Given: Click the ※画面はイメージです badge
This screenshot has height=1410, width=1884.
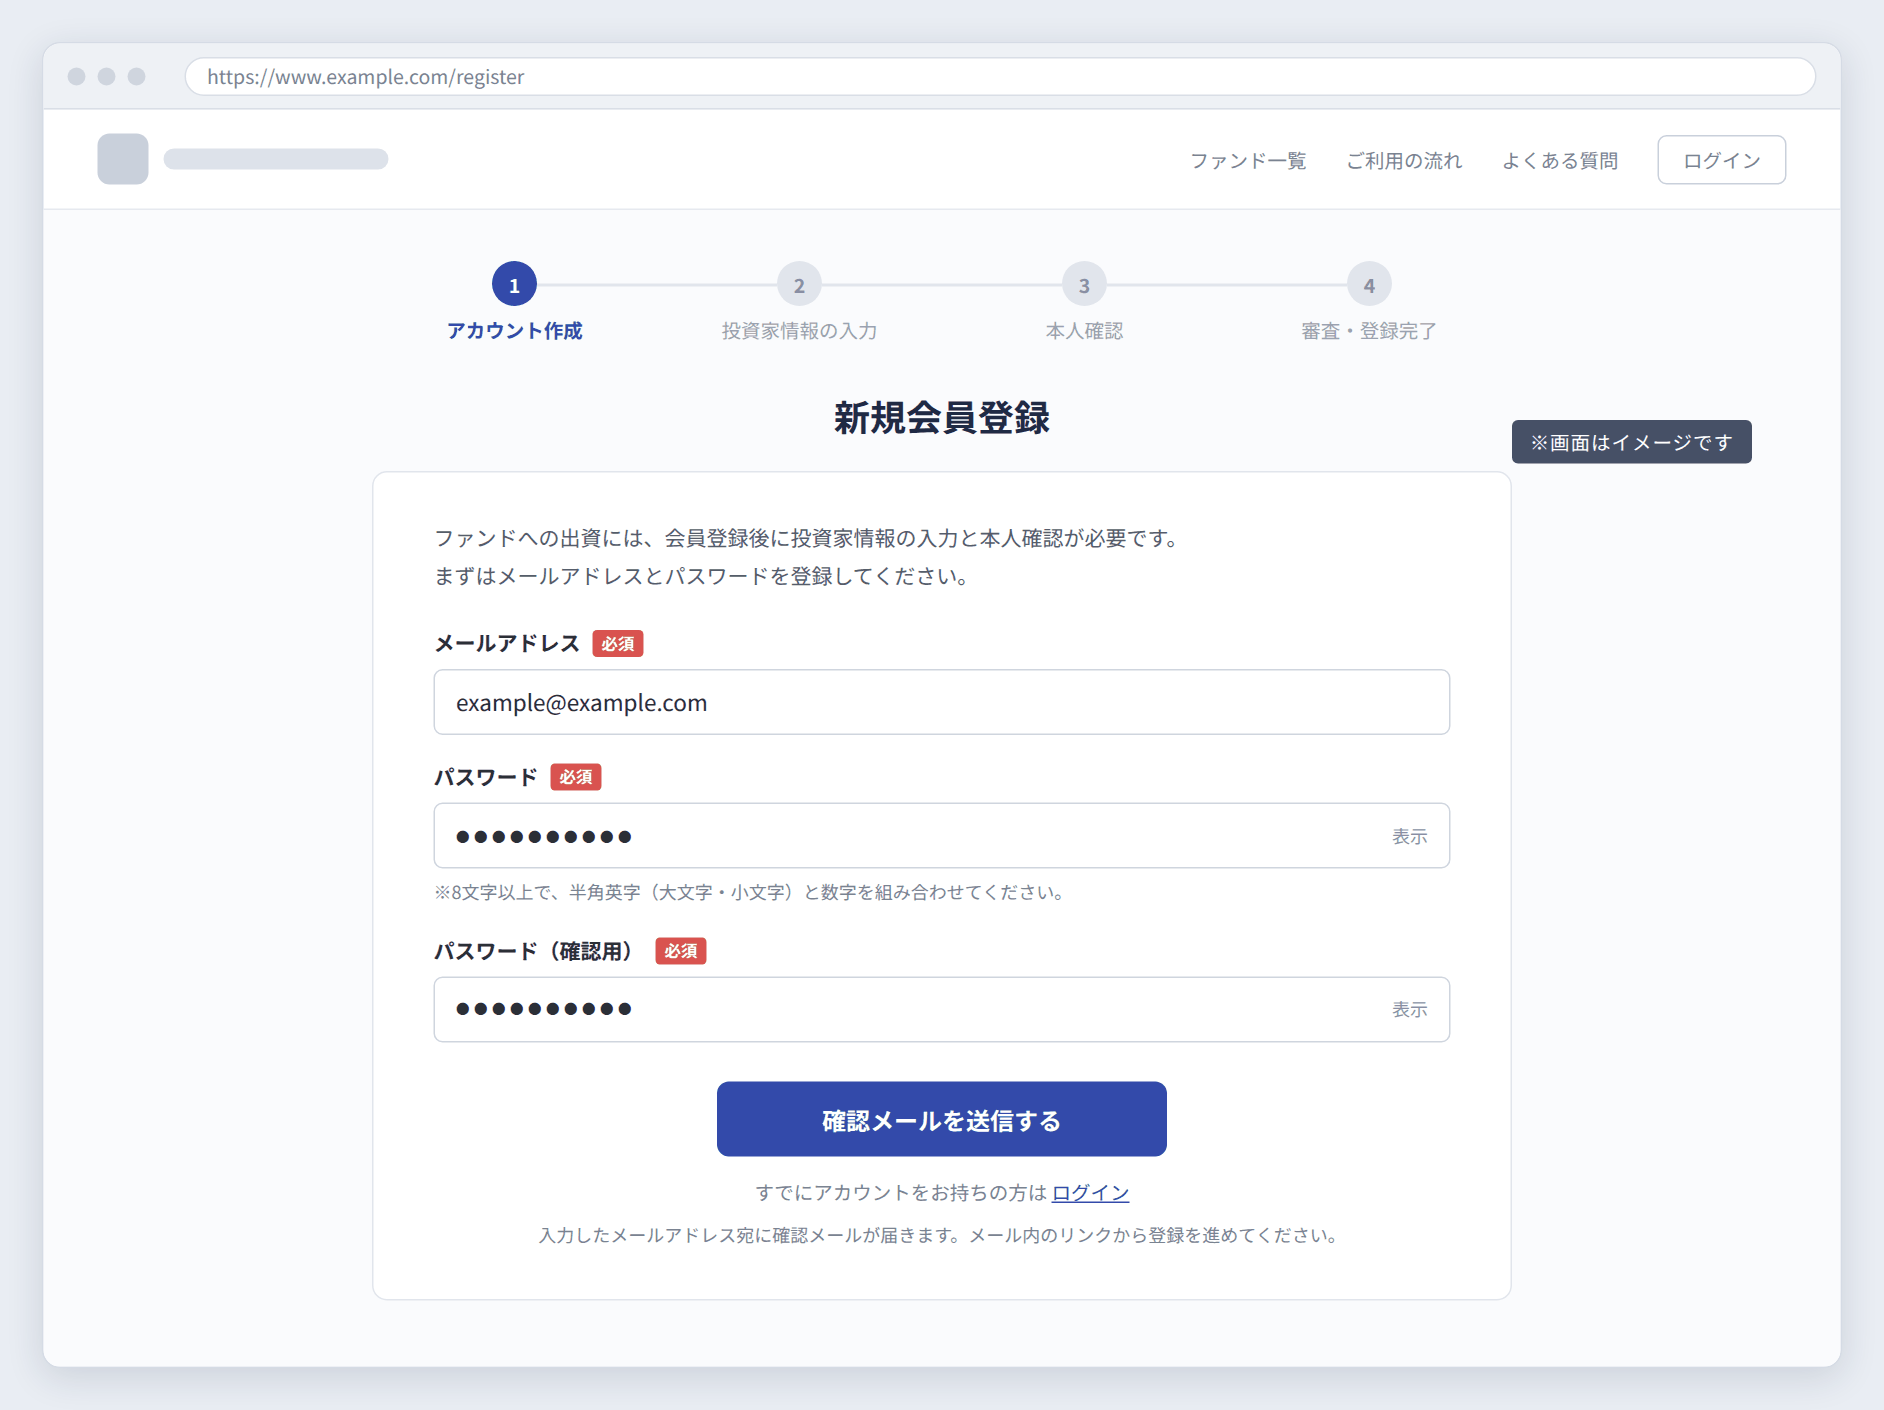Looking at the screenshot, I should [x=1631, y=442].
